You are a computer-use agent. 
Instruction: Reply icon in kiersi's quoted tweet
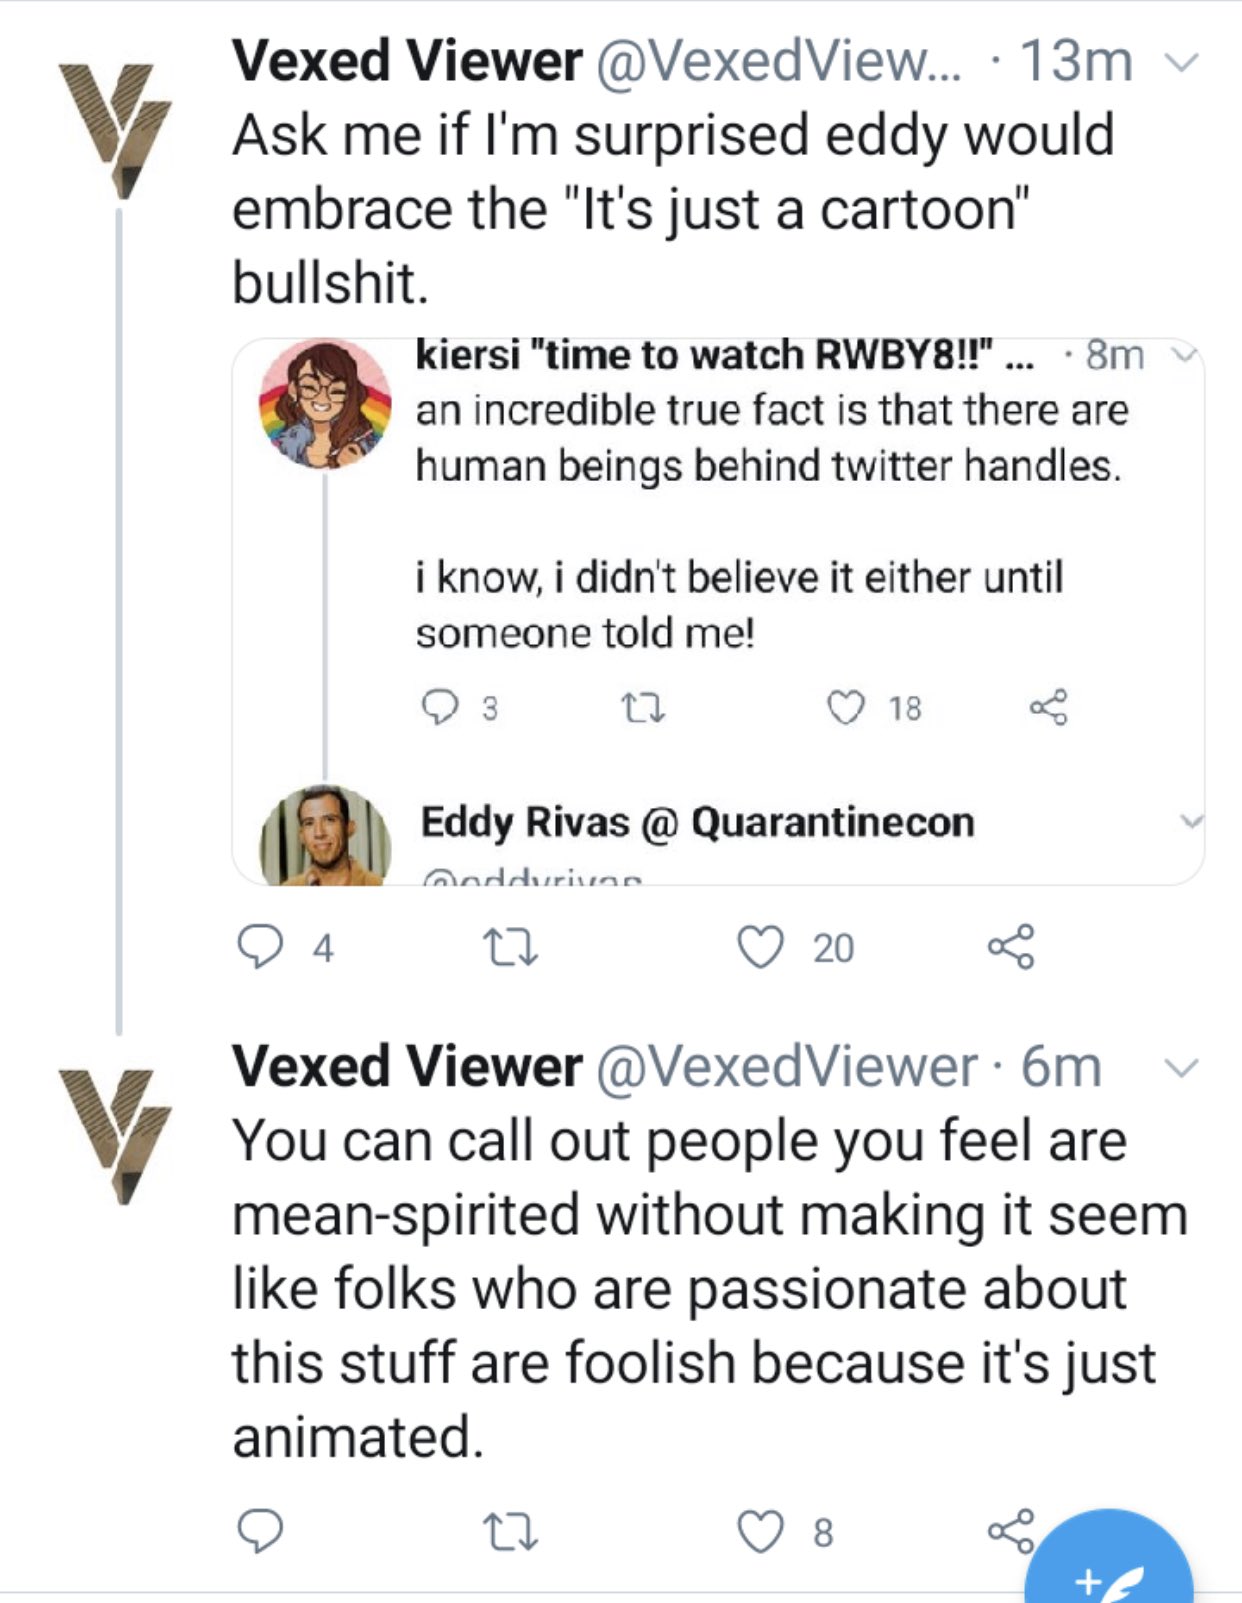pyautogui.click(x=439, y=708)
